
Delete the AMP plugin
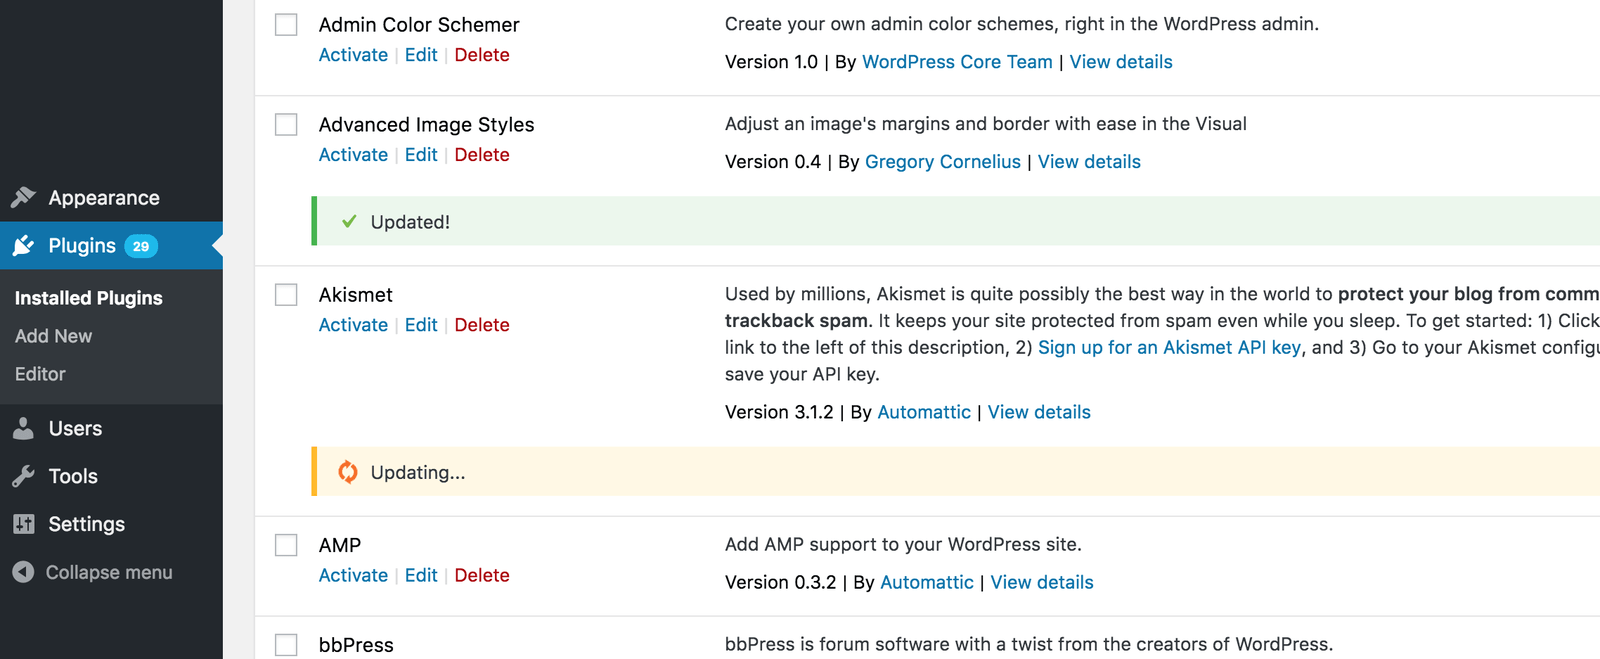pyautogui.click(x=482, y=575)
